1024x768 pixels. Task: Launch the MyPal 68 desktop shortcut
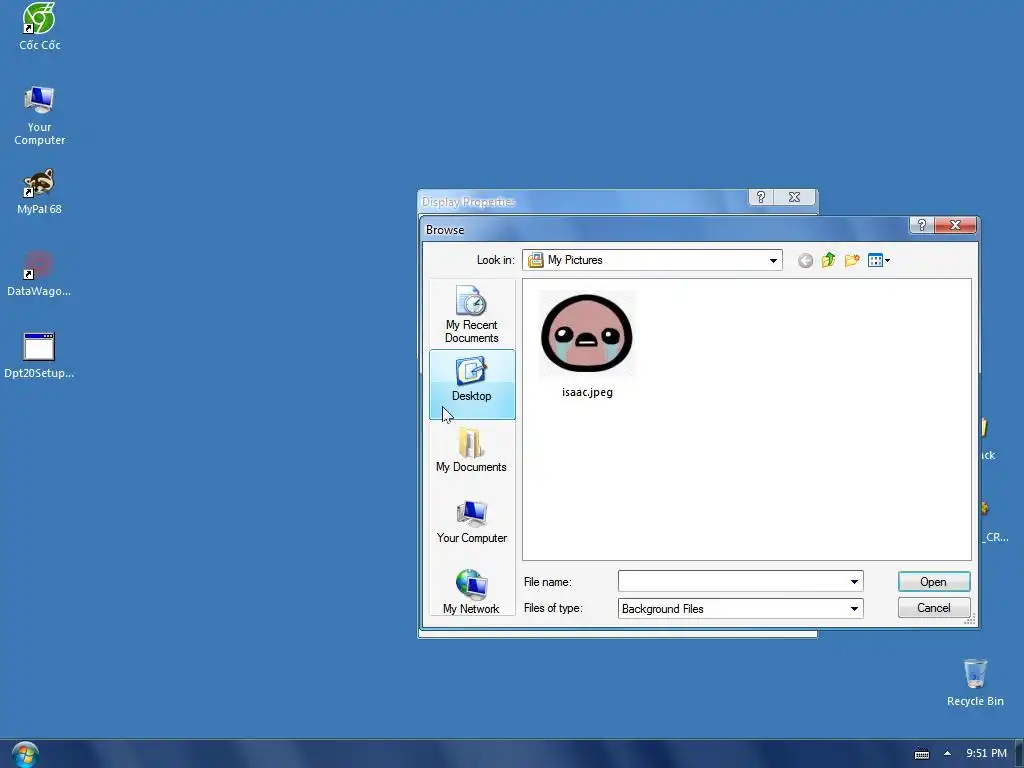click(x=39, y=191)
